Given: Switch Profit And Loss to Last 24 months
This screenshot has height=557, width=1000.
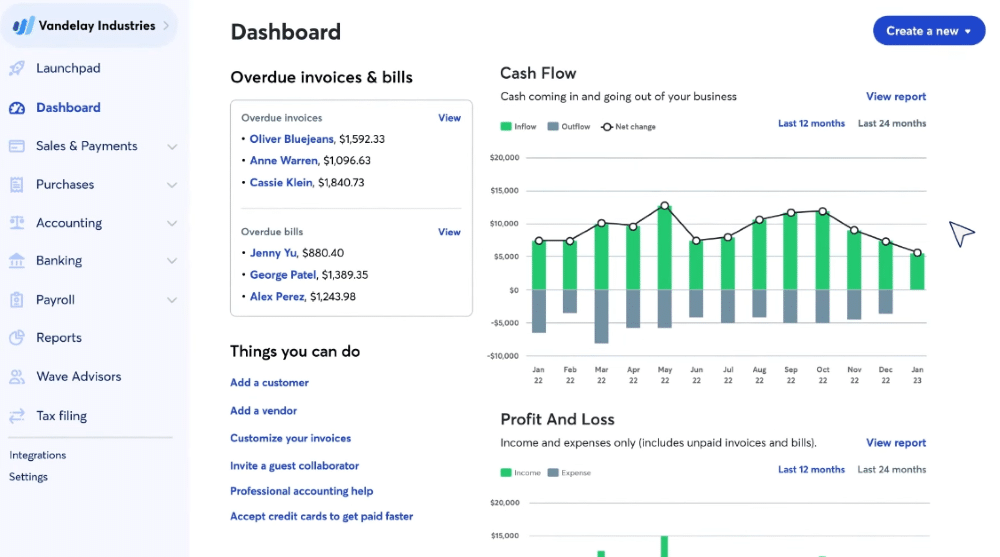Looking at the screenshot, I should tap(892, 470).
